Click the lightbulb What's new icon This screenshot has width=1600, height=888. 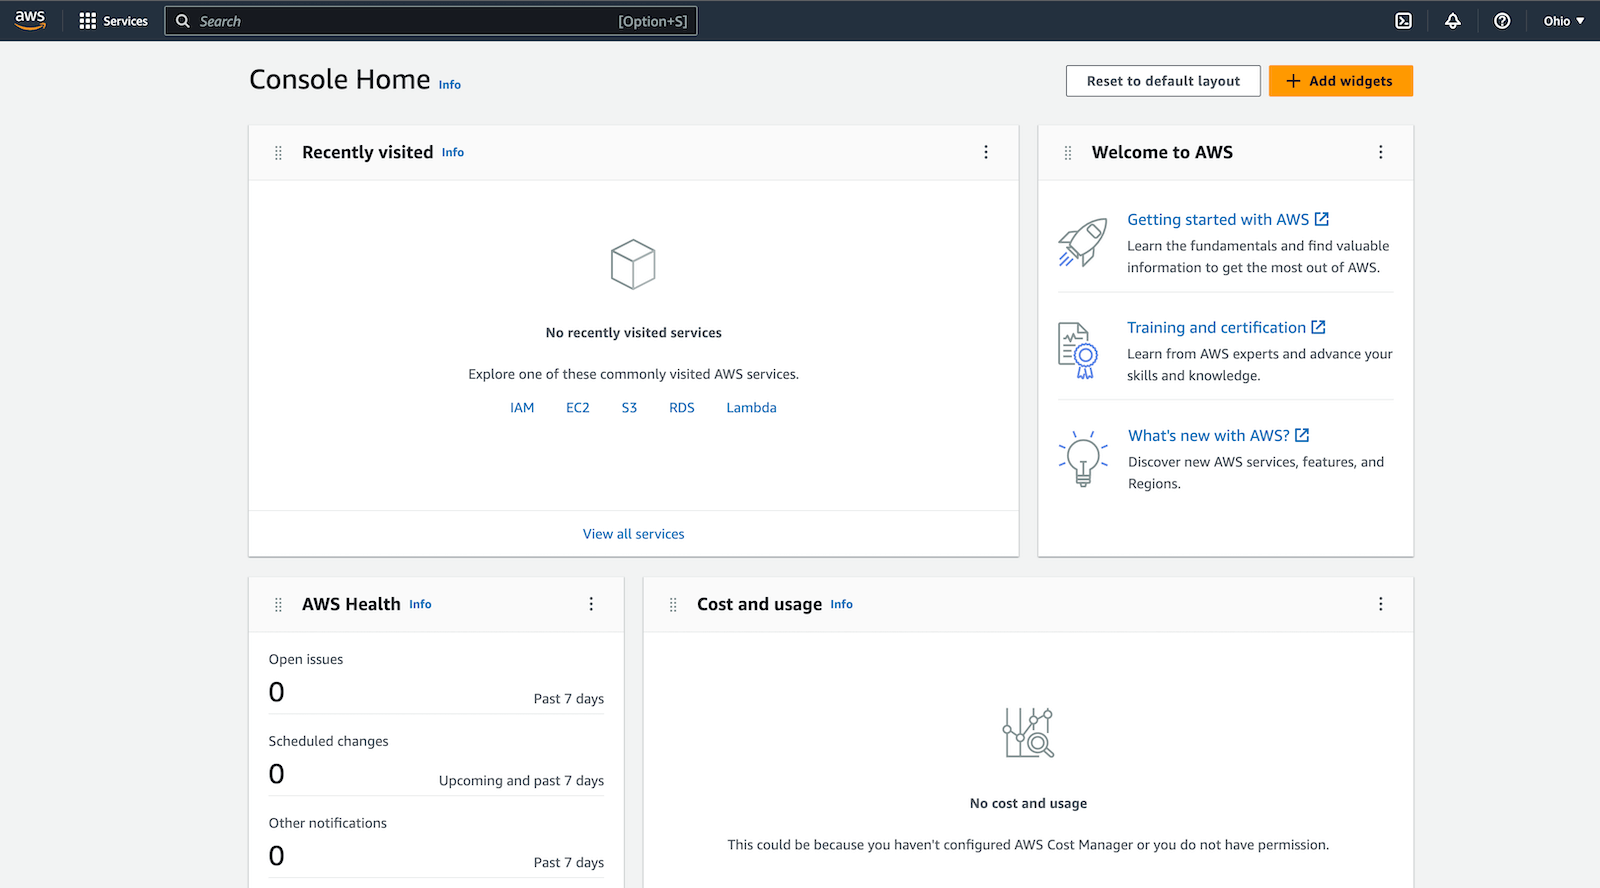click(1083, 458)
